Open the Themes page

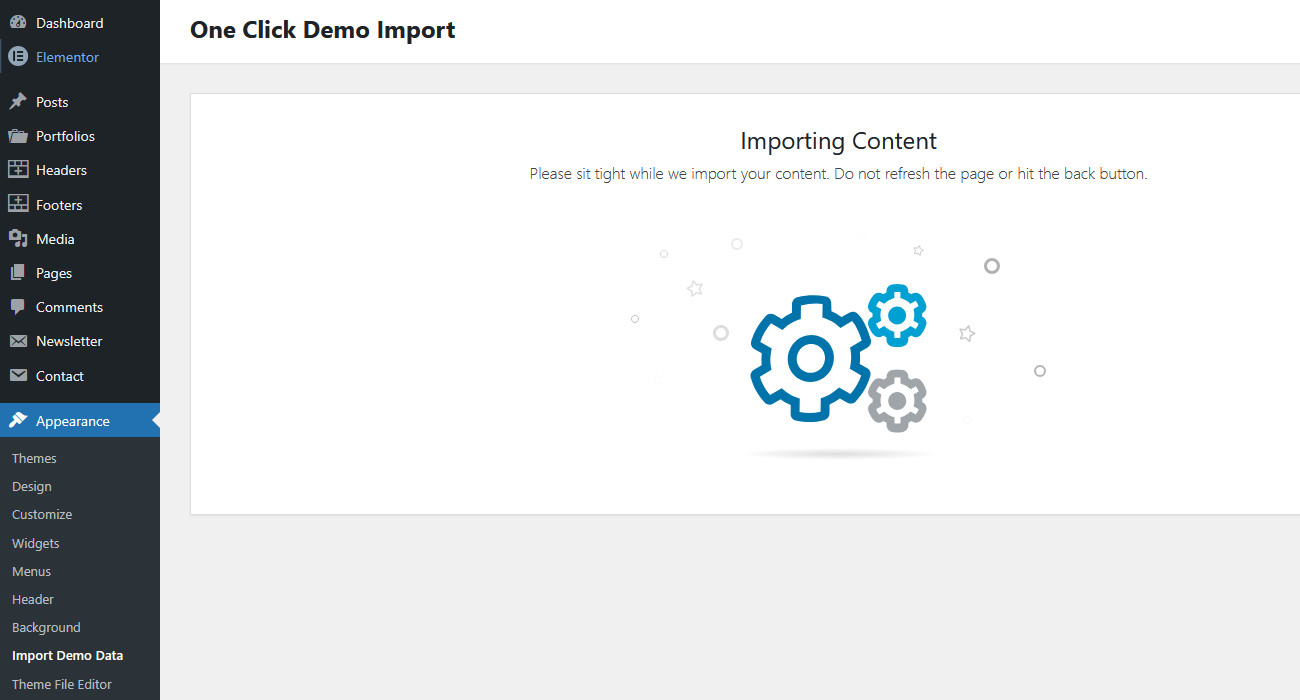tap(34, 458)
